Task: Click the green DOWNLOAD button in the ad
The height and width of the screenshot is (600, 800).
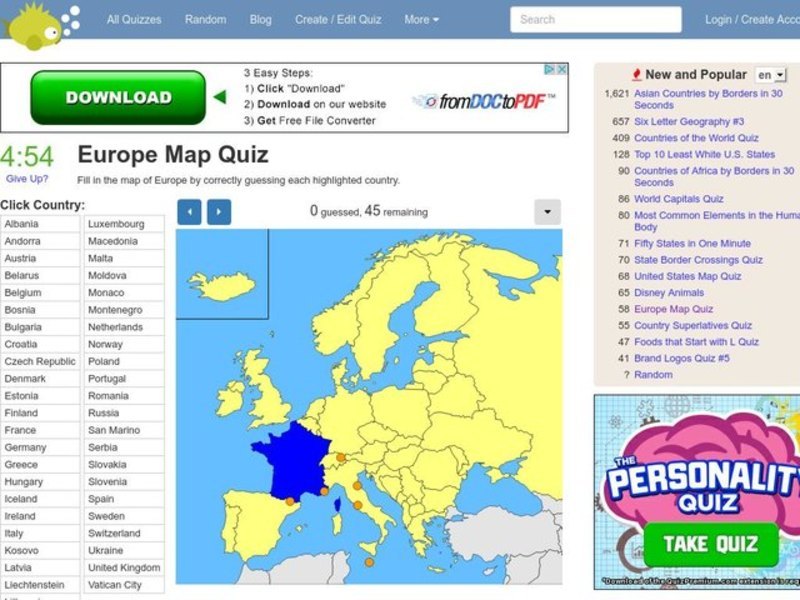Action: point(117,97)
